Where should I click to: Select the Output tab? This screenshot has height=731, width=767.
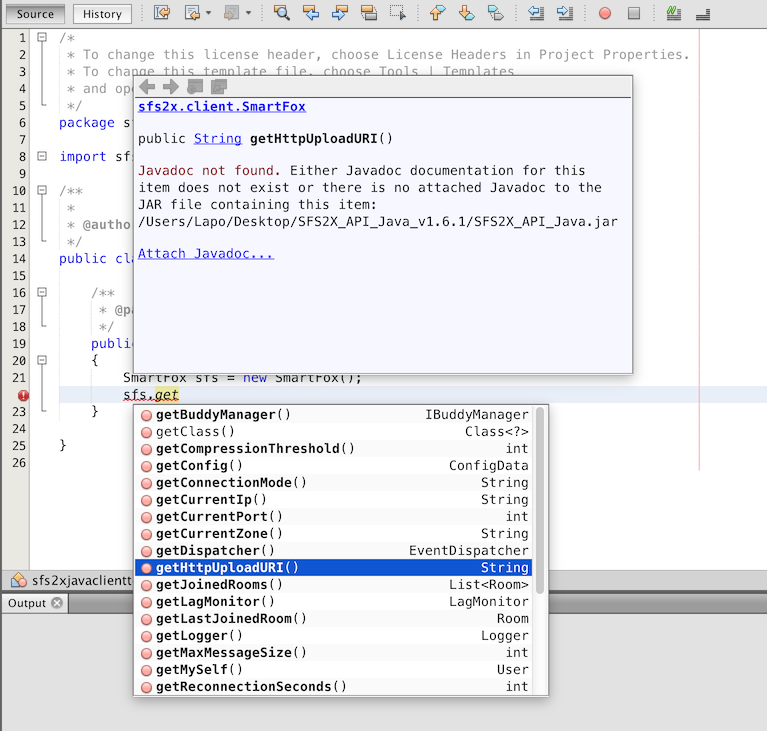pos(27,603)
